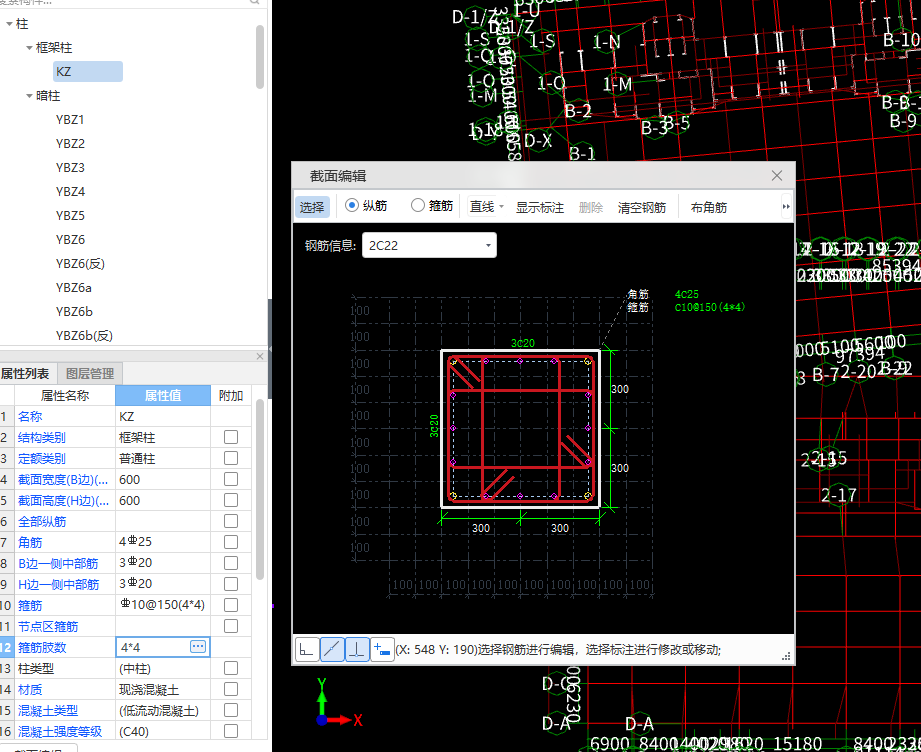The image size is (921, 752).
Task: Tick the 附加 checkbox for 结构类别
Action: tap(231, 437)
